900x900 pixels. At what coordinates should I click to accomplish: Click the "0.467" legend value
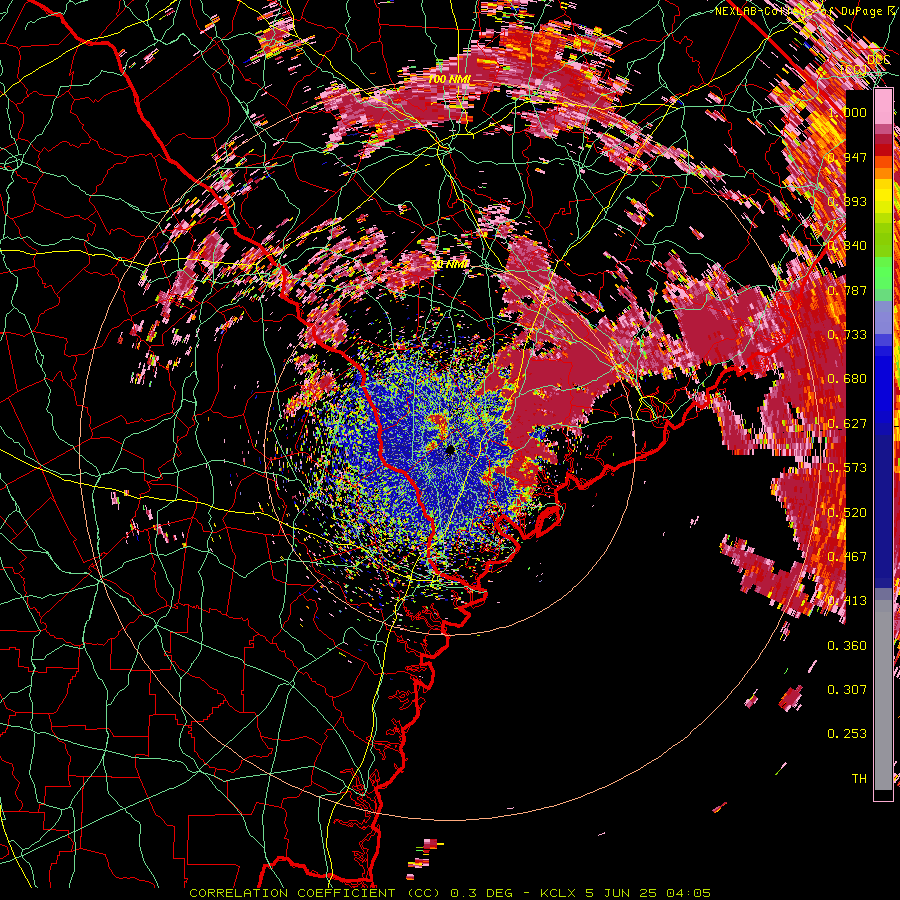[x=848, y=557]
